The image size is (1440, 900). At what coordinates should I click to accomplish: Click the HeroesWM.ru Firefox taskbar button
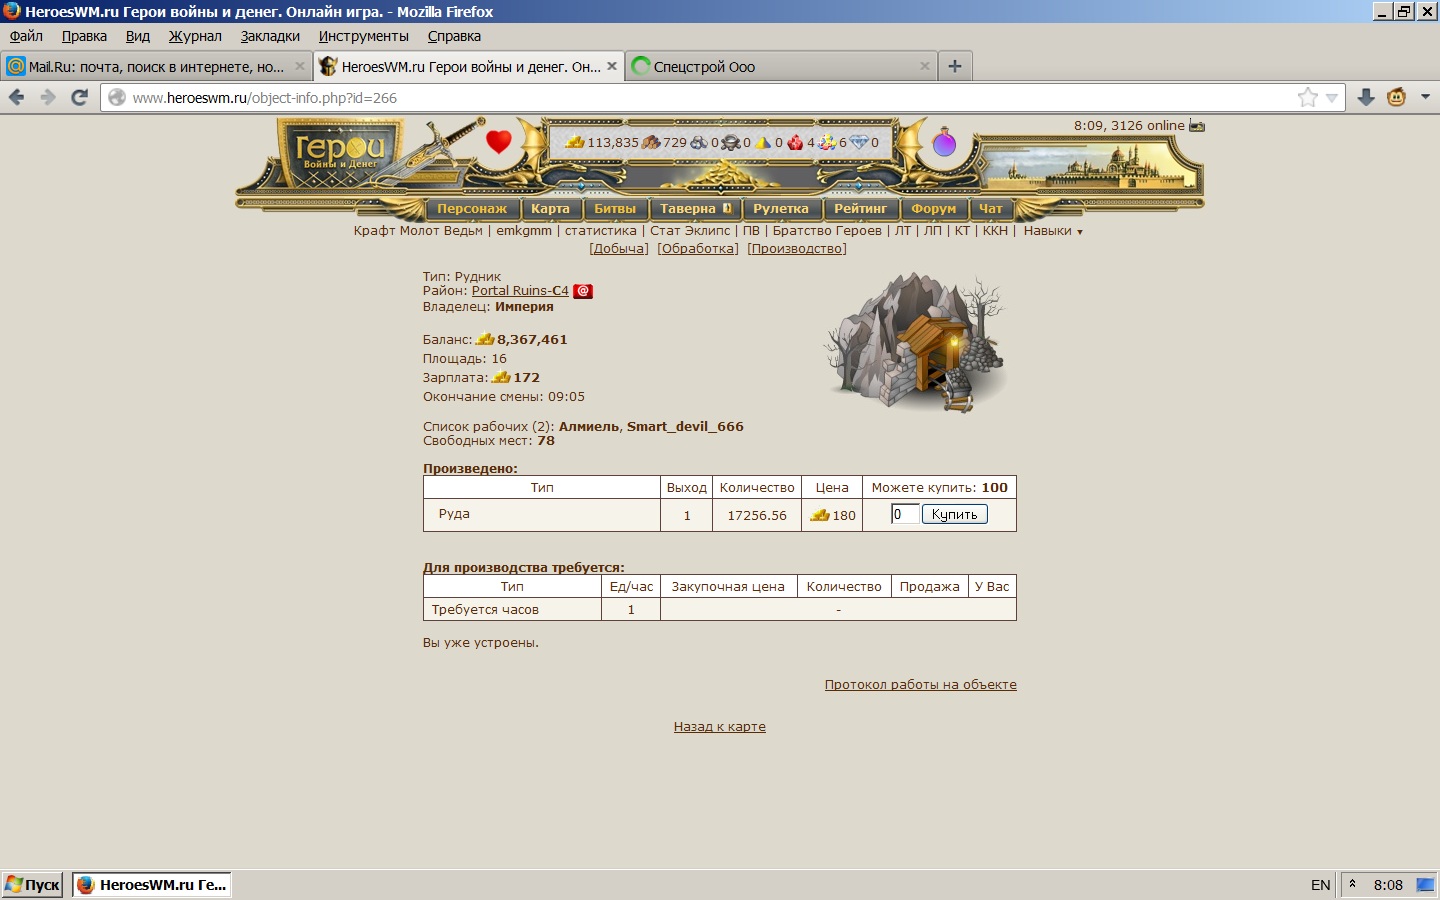point(152,884)
